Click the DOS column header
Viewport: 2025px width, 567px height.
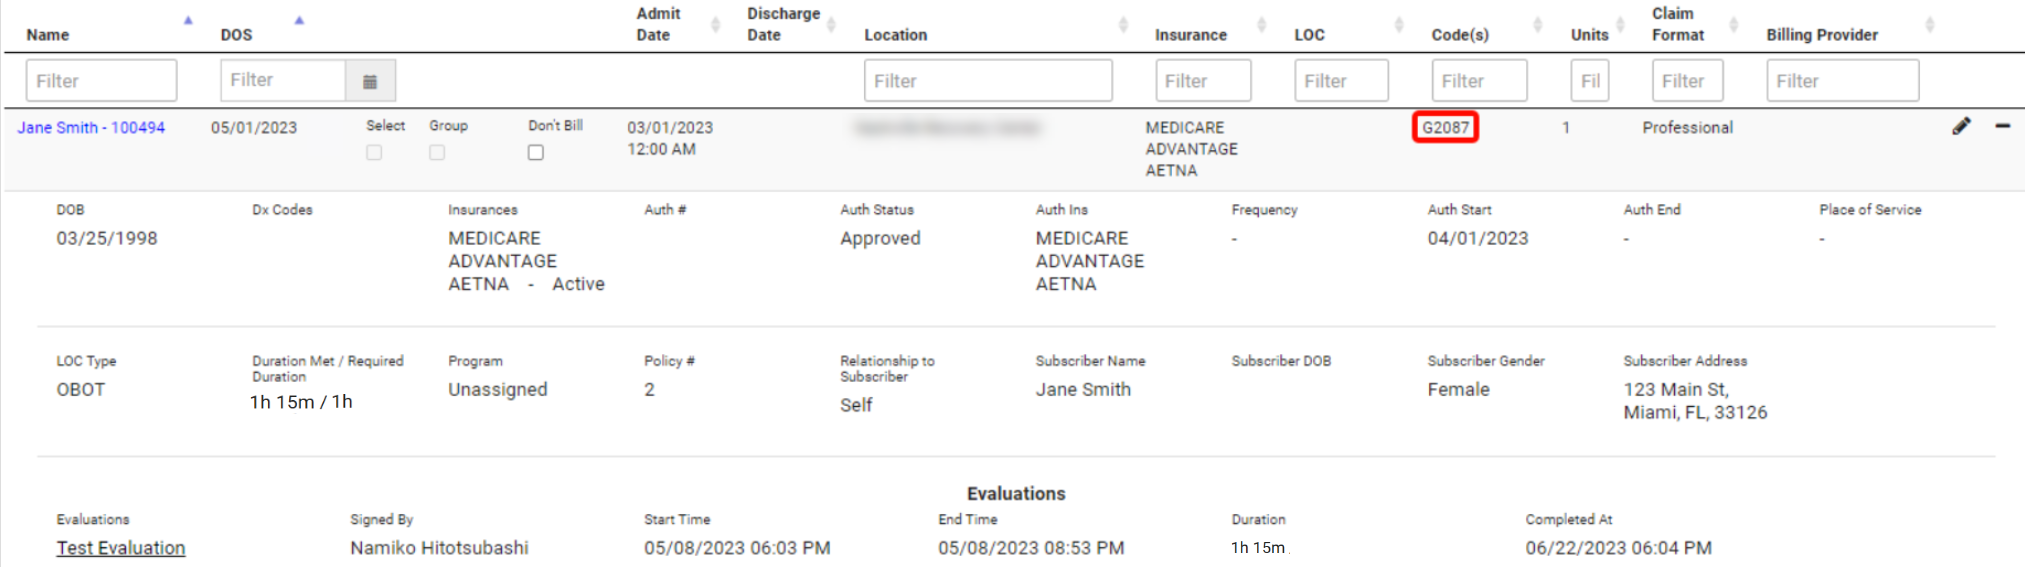[x=236, y=35]
